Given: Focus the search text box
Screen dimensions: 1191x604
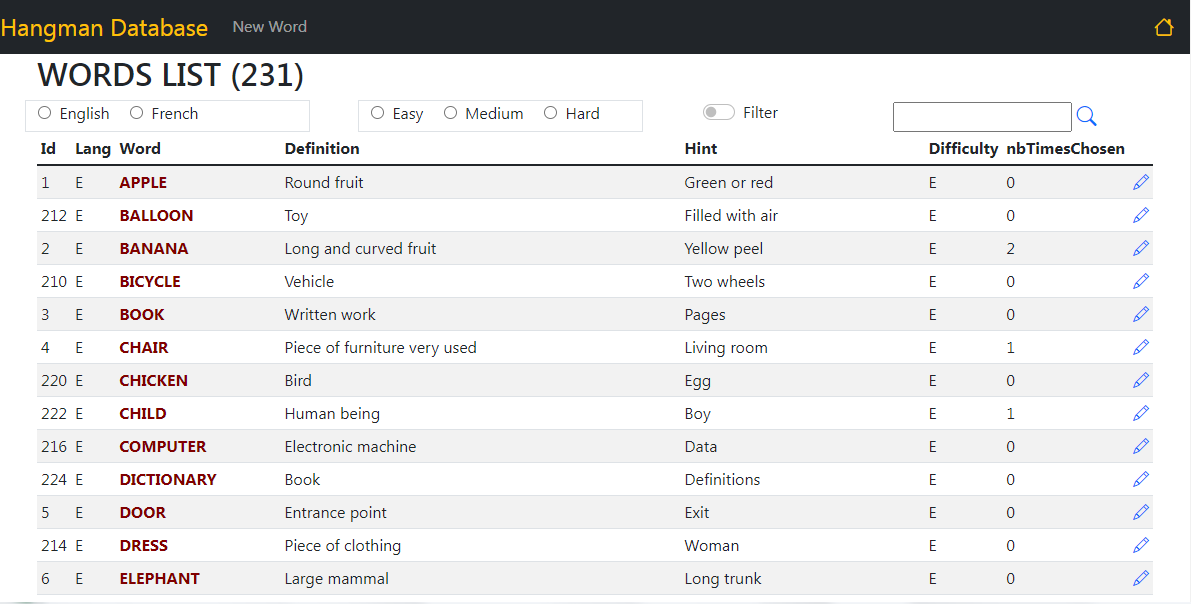Looking at the screenshot, I should click(x=982, y=117).
